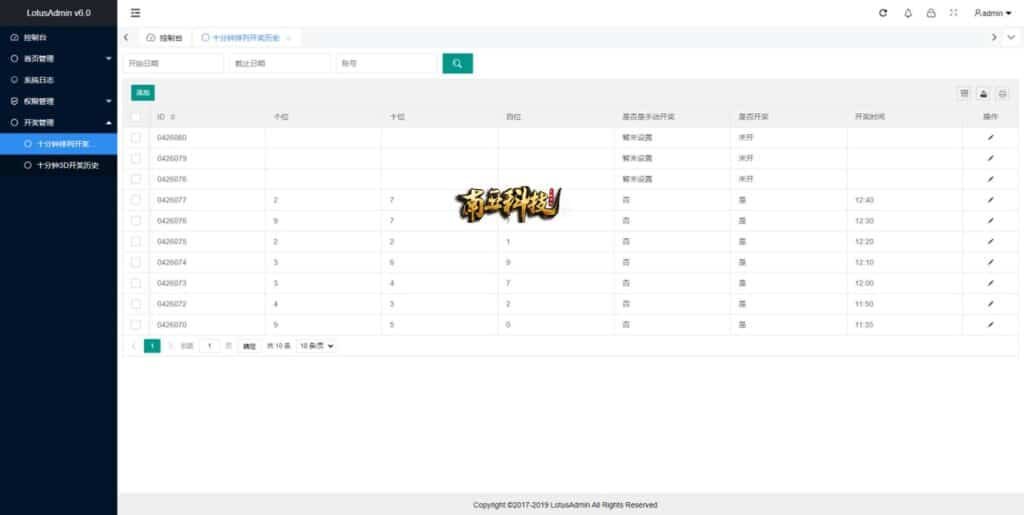Screen dimensions: 1024x515
Task: Open notifications via the bell icon
Action: (908, 13)
